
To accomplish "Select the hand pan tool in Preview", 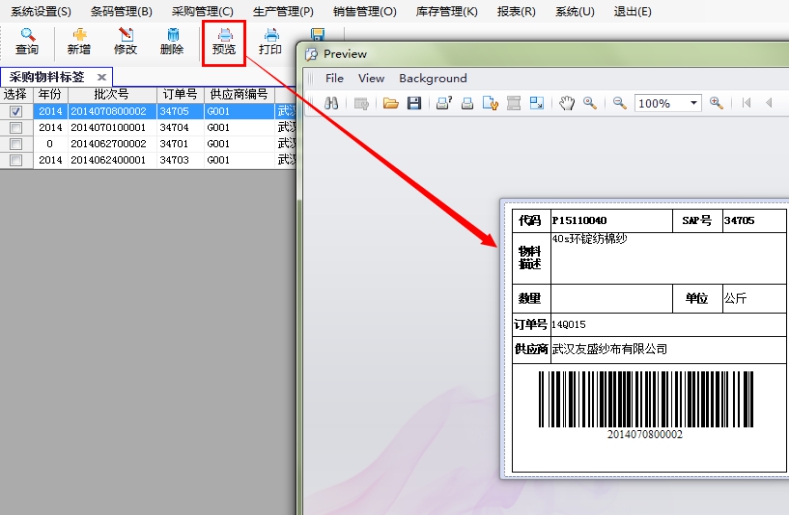I will (x=567, y=103).
